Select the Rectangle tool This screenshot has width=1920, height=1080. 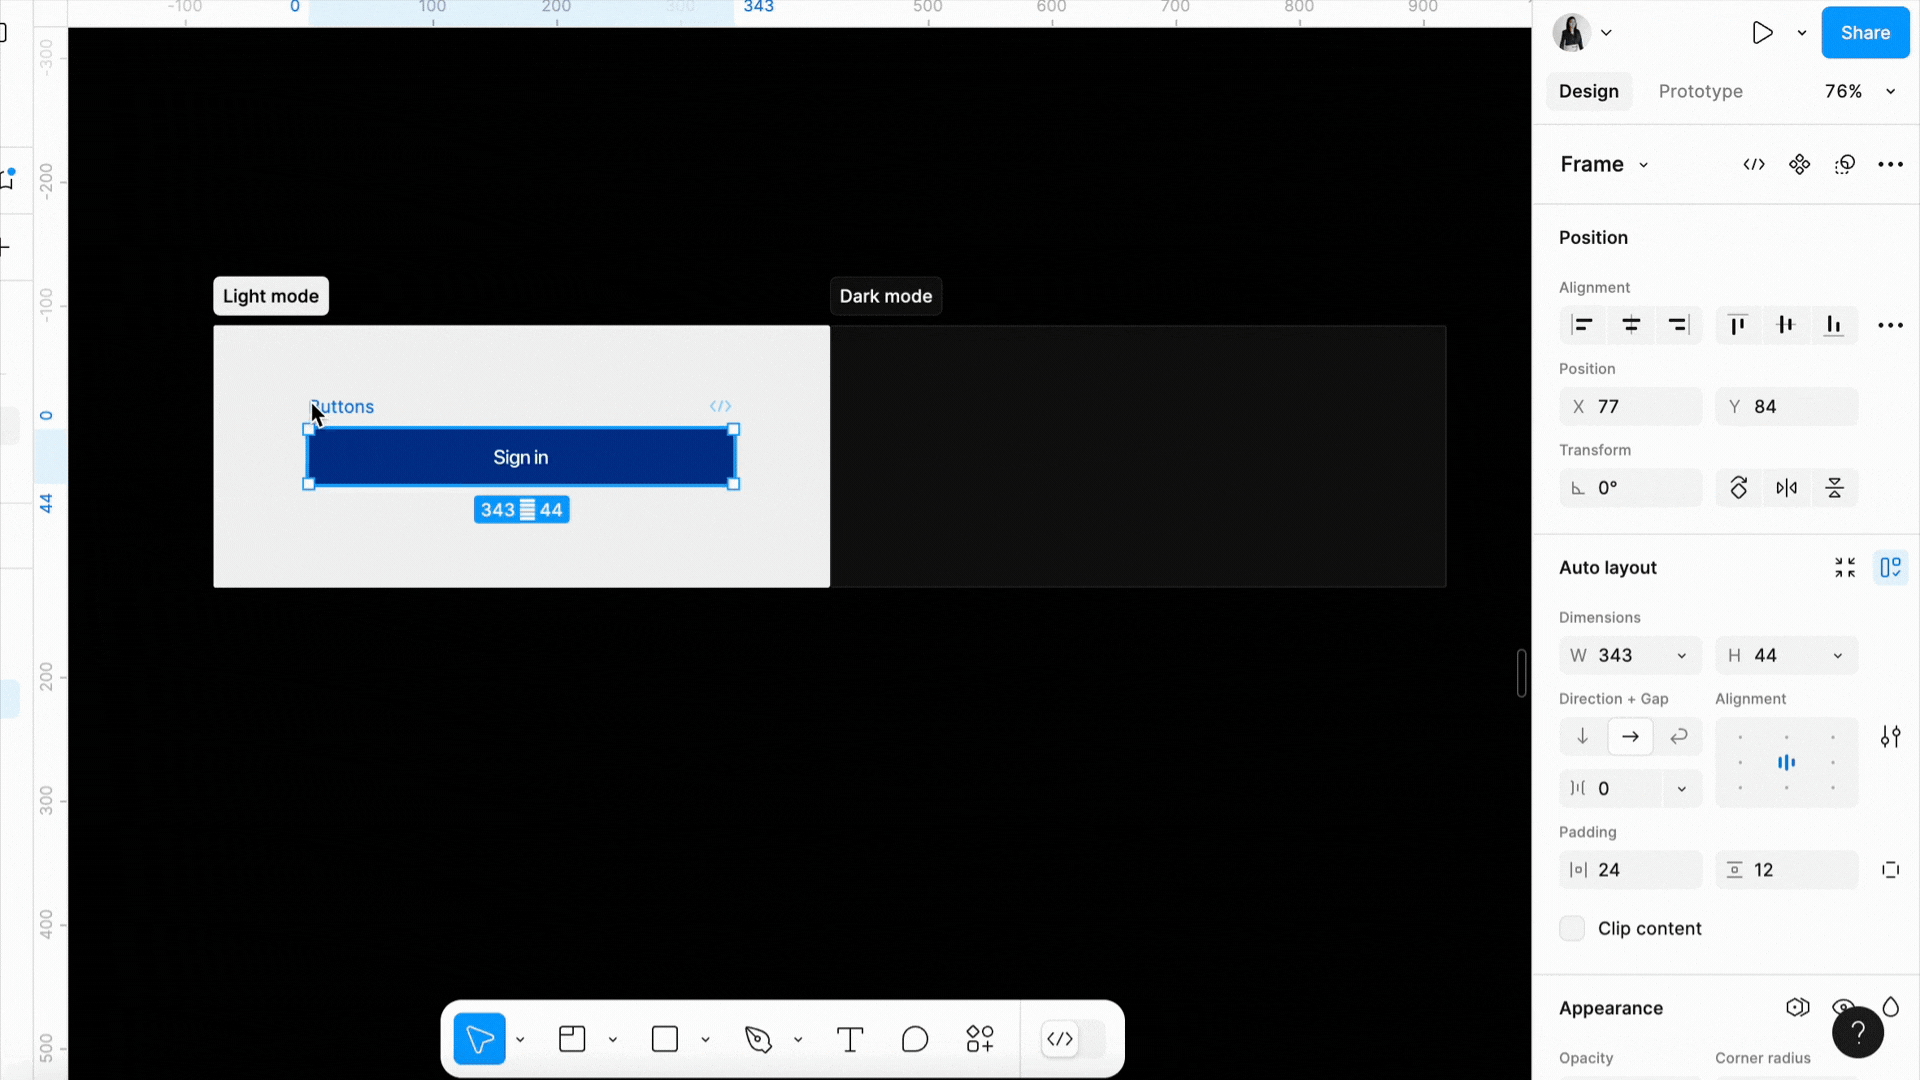[x=665, y=1039]
